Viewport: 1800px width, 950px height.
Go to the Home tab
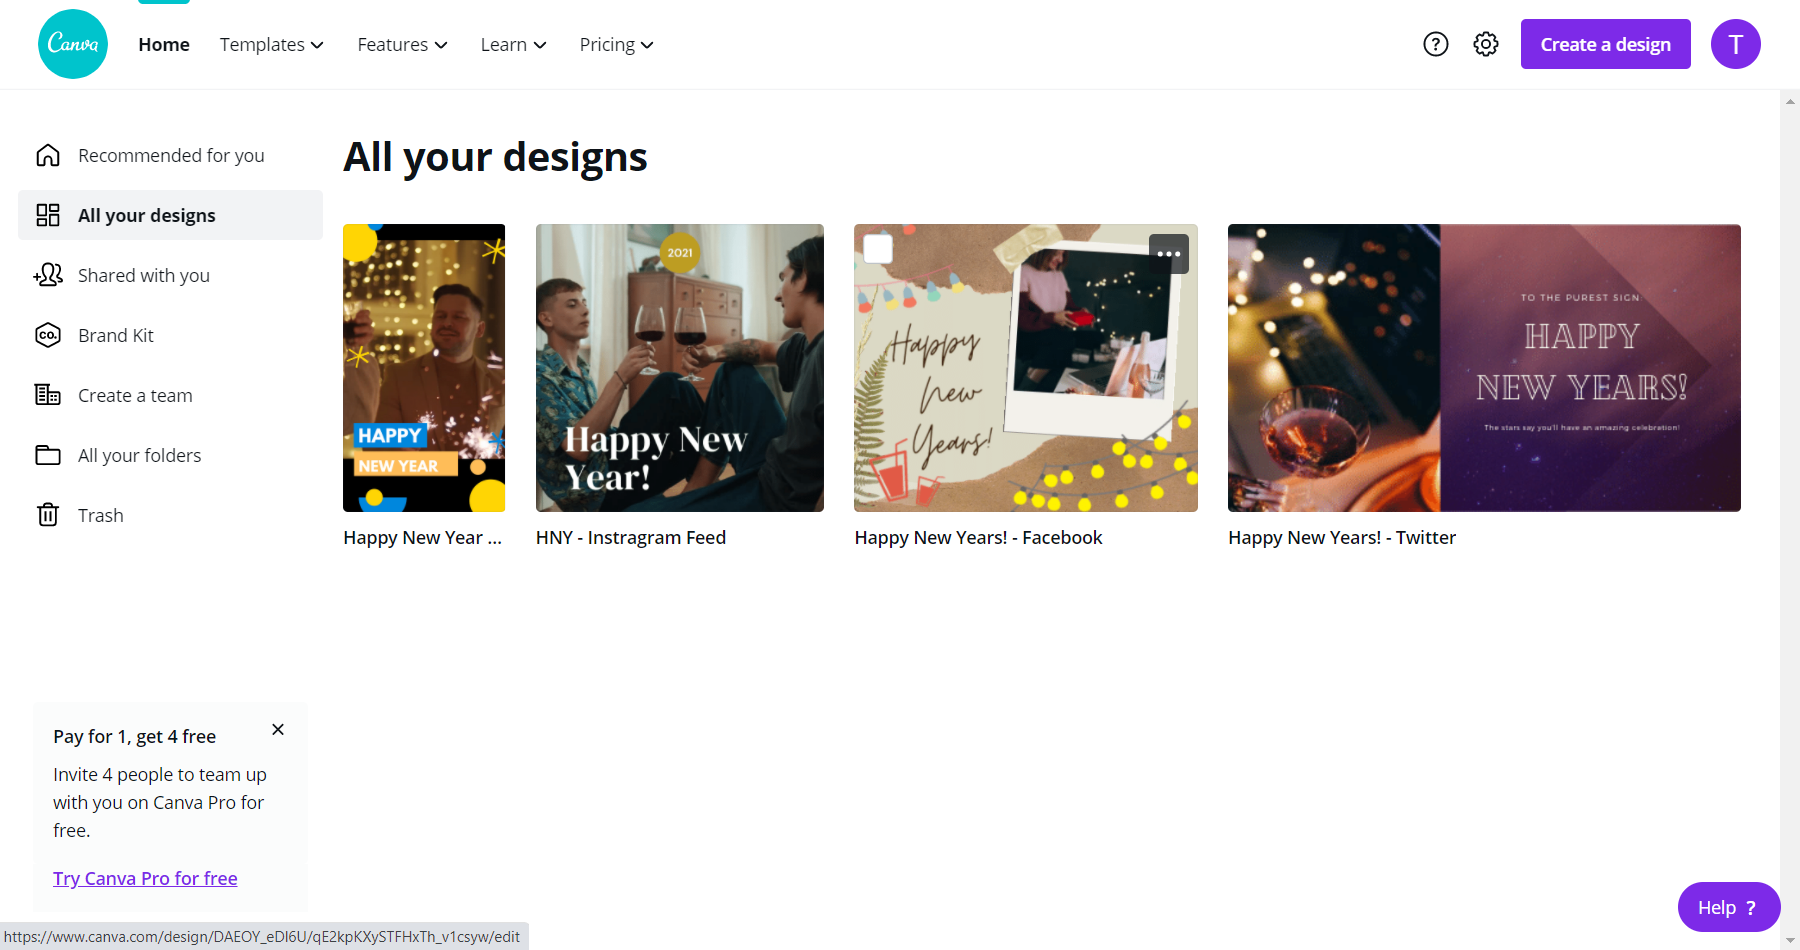click(164, 45)
